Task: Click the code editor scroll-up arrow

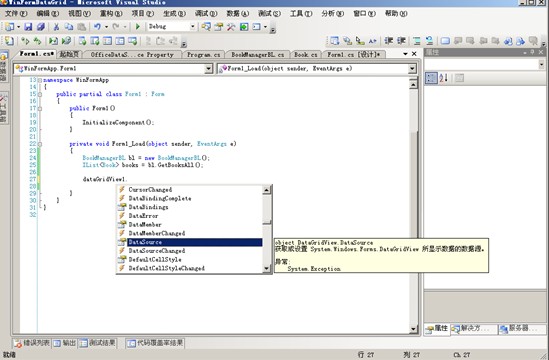Action: point(413,84)
